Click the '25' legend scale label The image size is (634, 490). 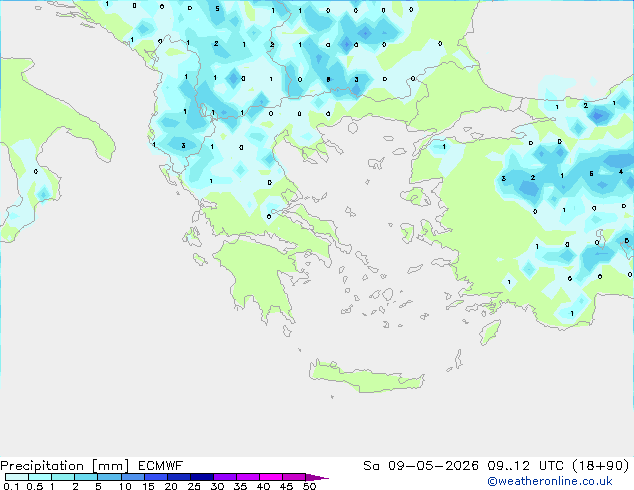(x=194, y=486)
